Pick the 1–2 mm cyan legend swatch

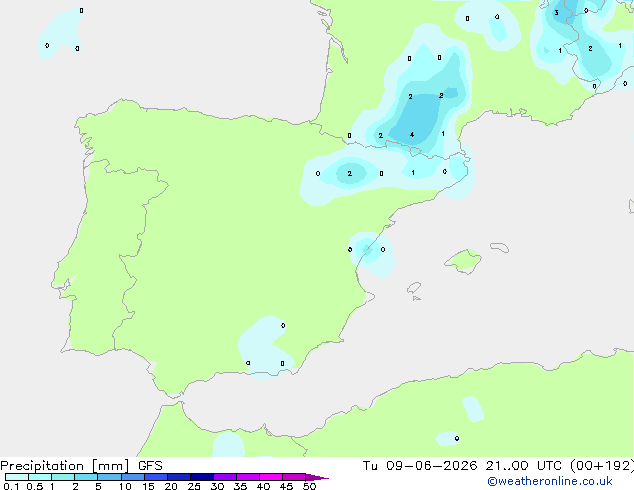pos(63,477)
